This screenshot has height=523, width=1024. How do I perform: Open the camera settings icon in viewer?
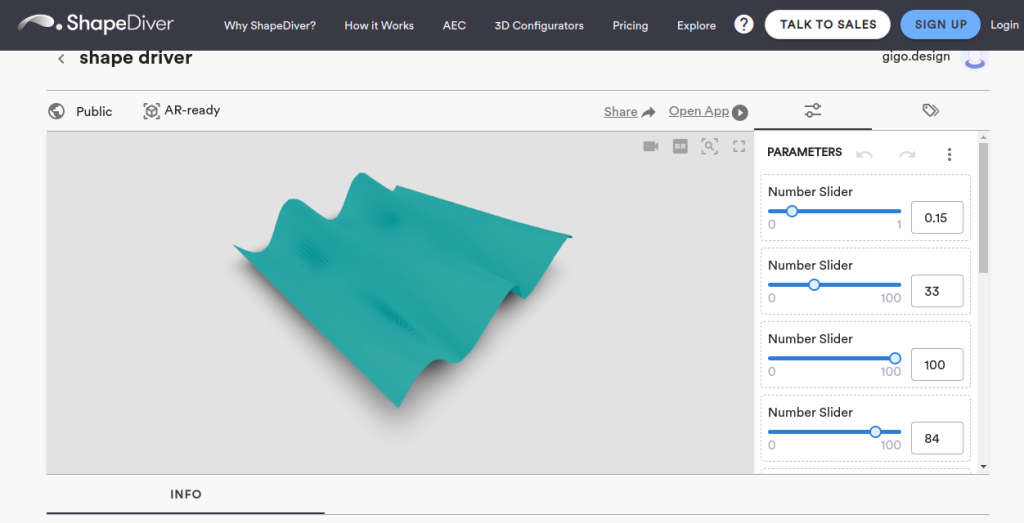pos(651,146)
